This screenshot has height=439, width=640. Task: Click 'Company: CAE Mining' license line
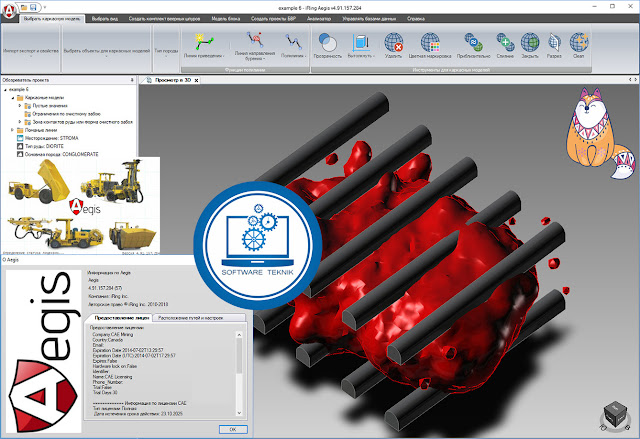(x=113, y=335)
